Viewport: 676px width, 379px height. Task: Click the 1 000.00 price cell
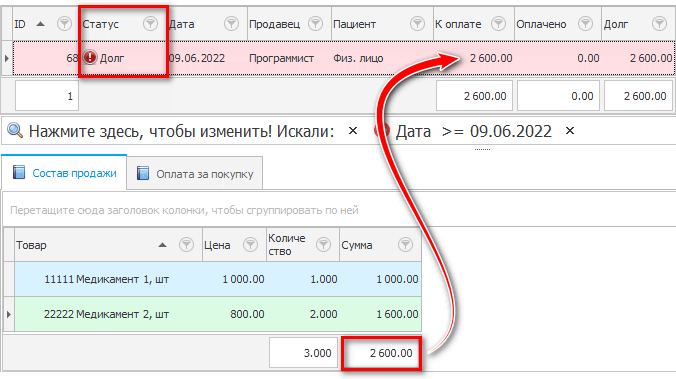pos(235,279)
